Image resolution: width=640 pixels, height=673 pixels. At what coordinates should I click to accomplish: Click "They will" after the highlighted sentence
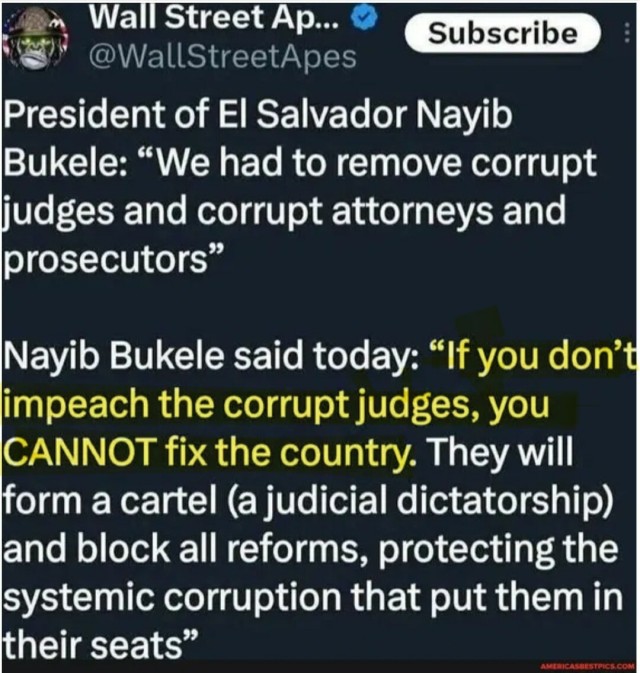tap(499, 452)
